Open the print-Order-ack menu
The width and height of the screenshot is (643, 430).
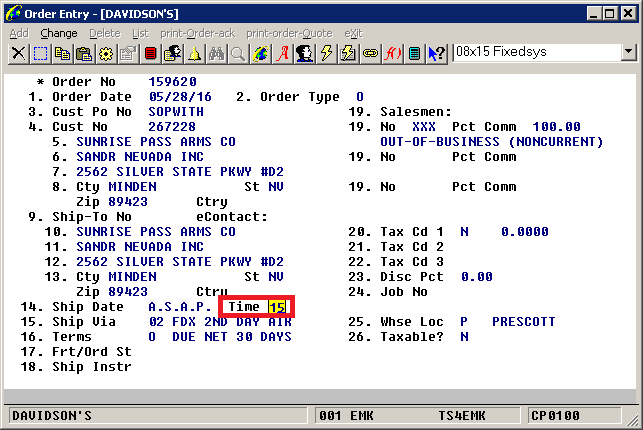click(198, 33)
